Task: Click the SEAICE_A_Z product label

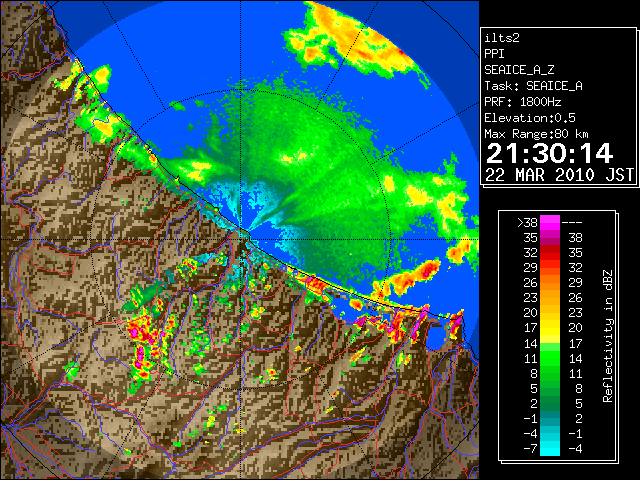Action: click(519, 70)
